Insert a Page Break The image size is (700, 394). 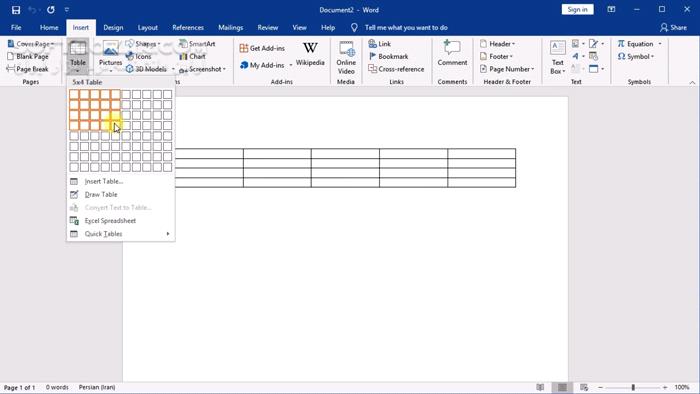pyautogui.click(x=28, y=69)
